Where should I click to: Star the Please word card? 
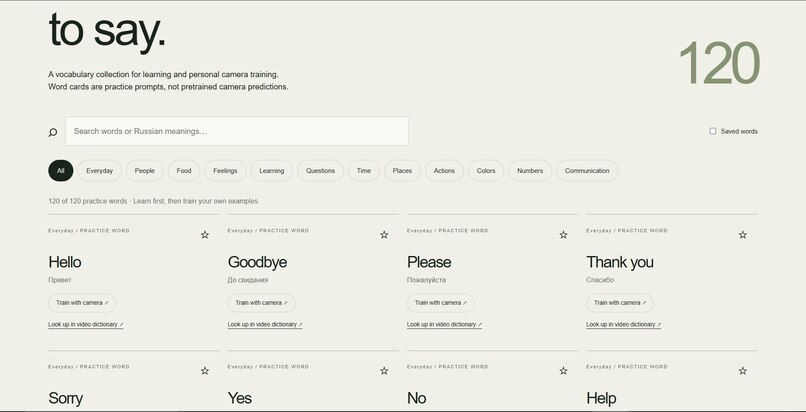(x=563, y=235)
